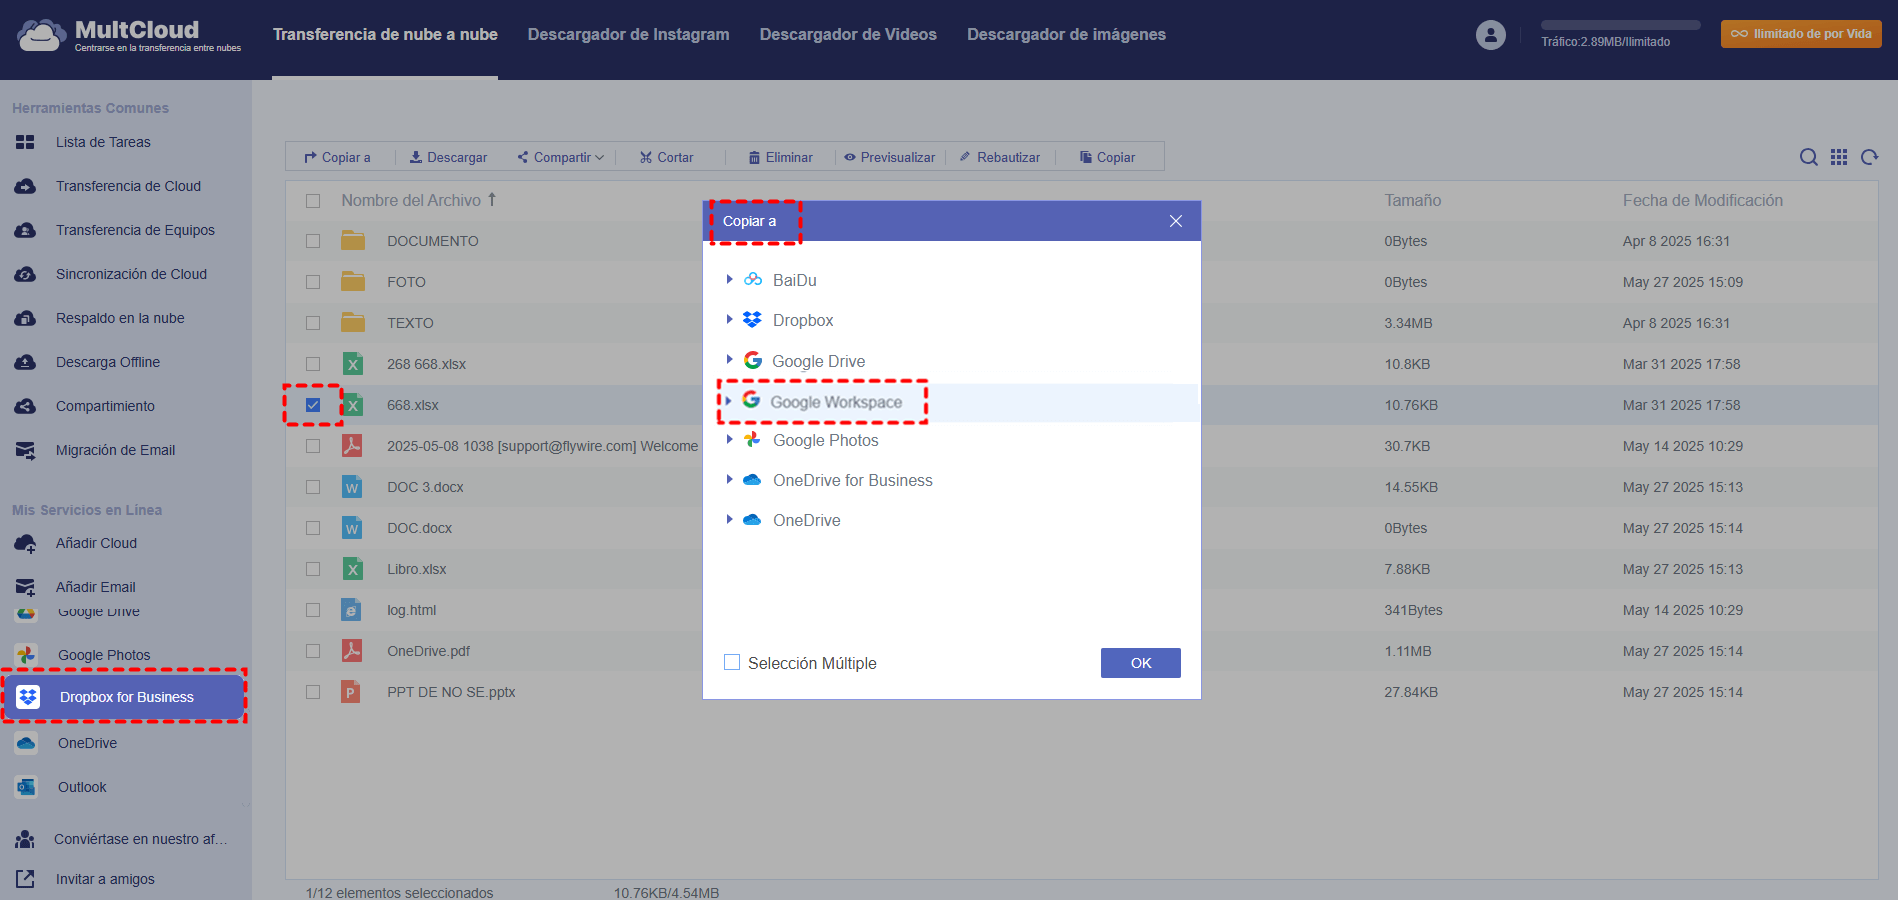
Task: Open Descargador de imágenes tab
Action: point(1066,35)
